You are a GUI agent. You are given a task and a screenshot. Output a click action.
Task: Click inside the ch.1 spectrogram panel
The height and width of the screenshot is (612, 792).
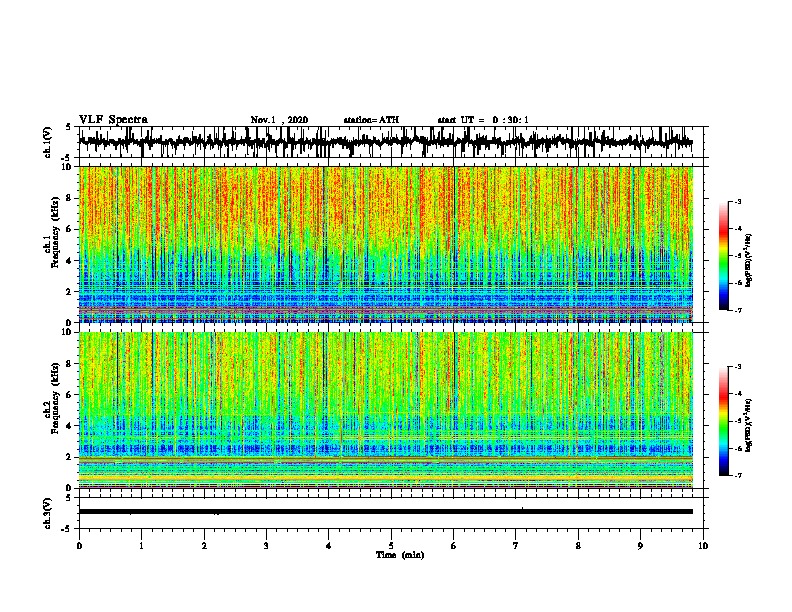385,244
